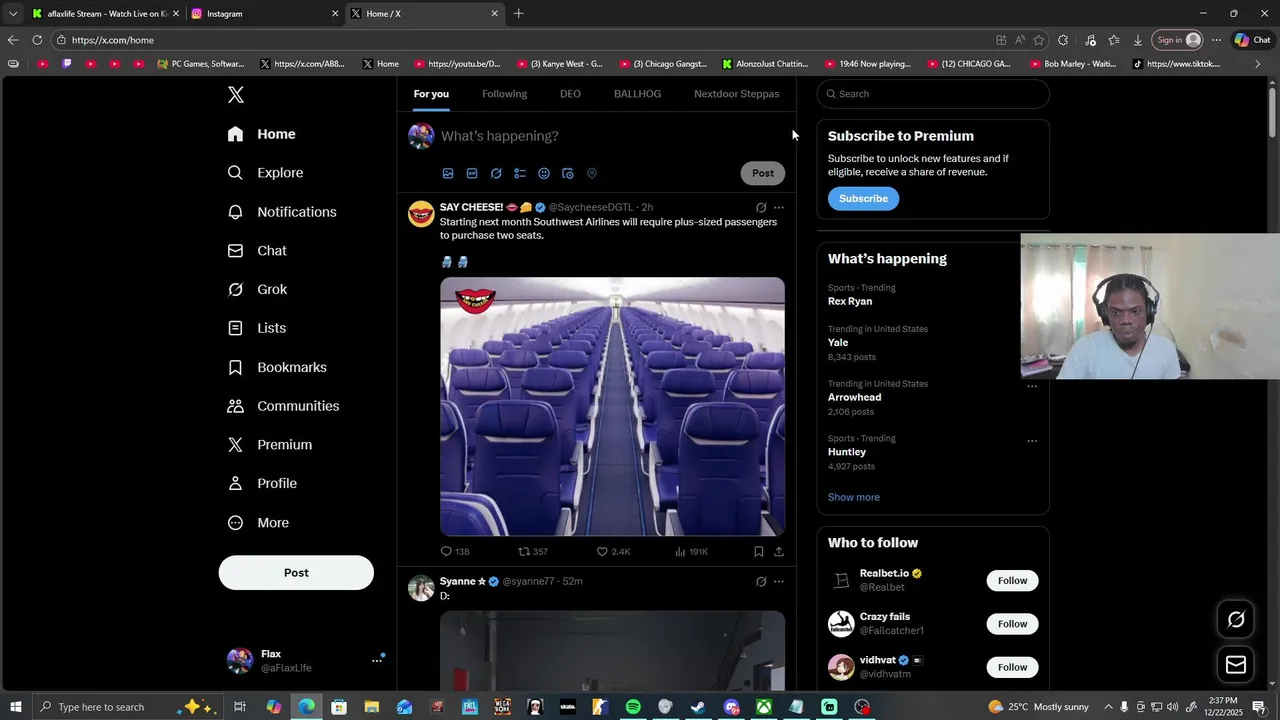
Task: Switch to the For you tab
Action: click(x=431, y=94)
